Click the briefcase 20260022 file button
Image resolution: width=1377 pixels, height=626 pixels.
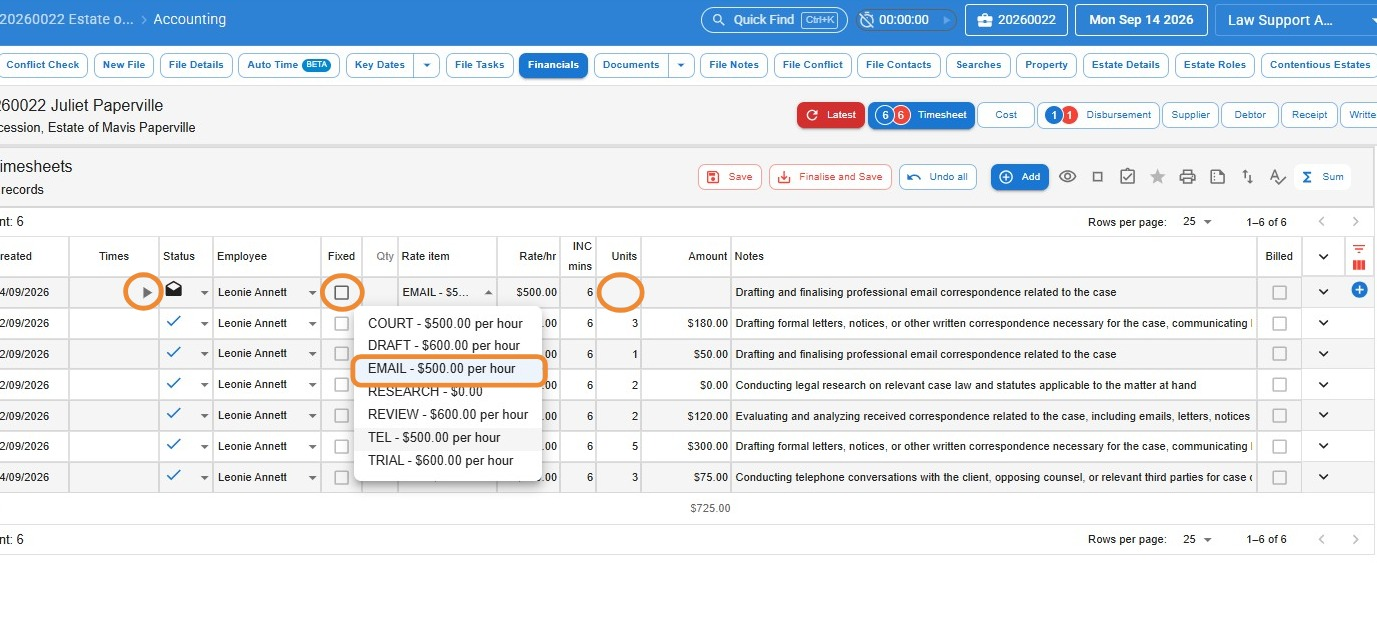1016,20
